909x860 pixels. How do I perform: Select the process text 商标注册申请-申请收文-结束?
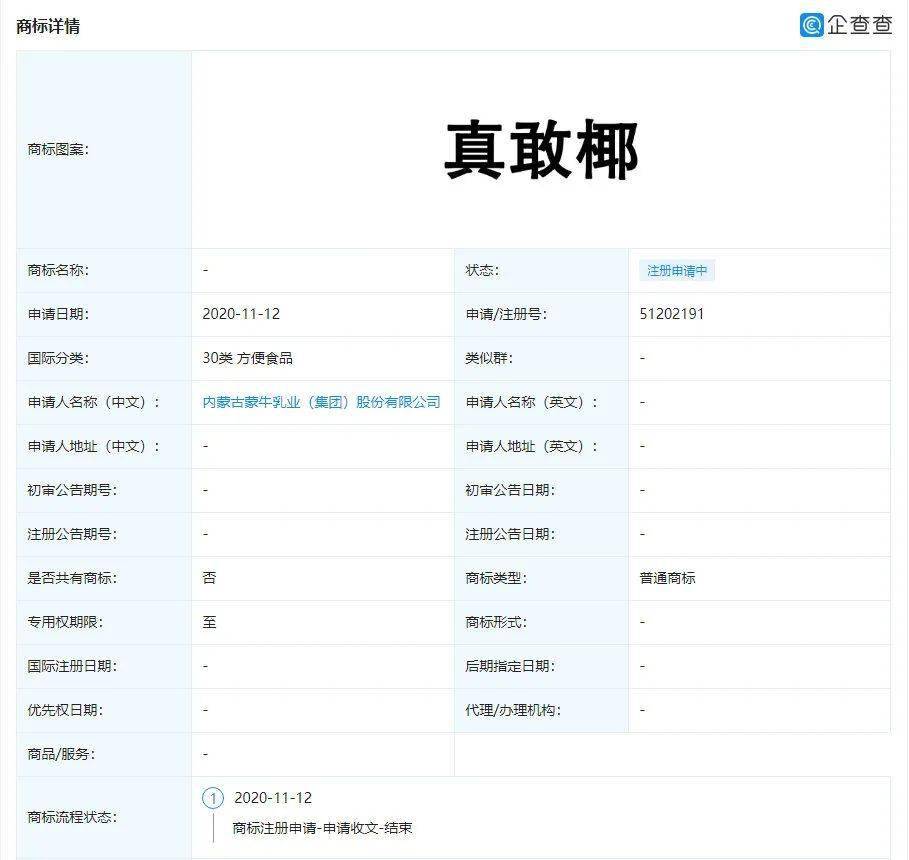322,828
